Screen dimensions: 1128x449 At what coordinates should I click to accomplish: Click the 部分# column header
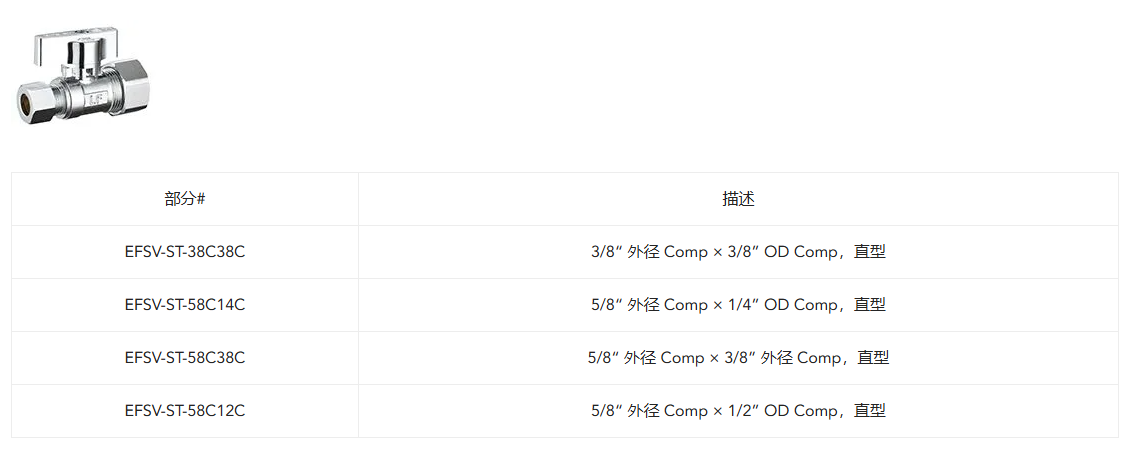185,199
